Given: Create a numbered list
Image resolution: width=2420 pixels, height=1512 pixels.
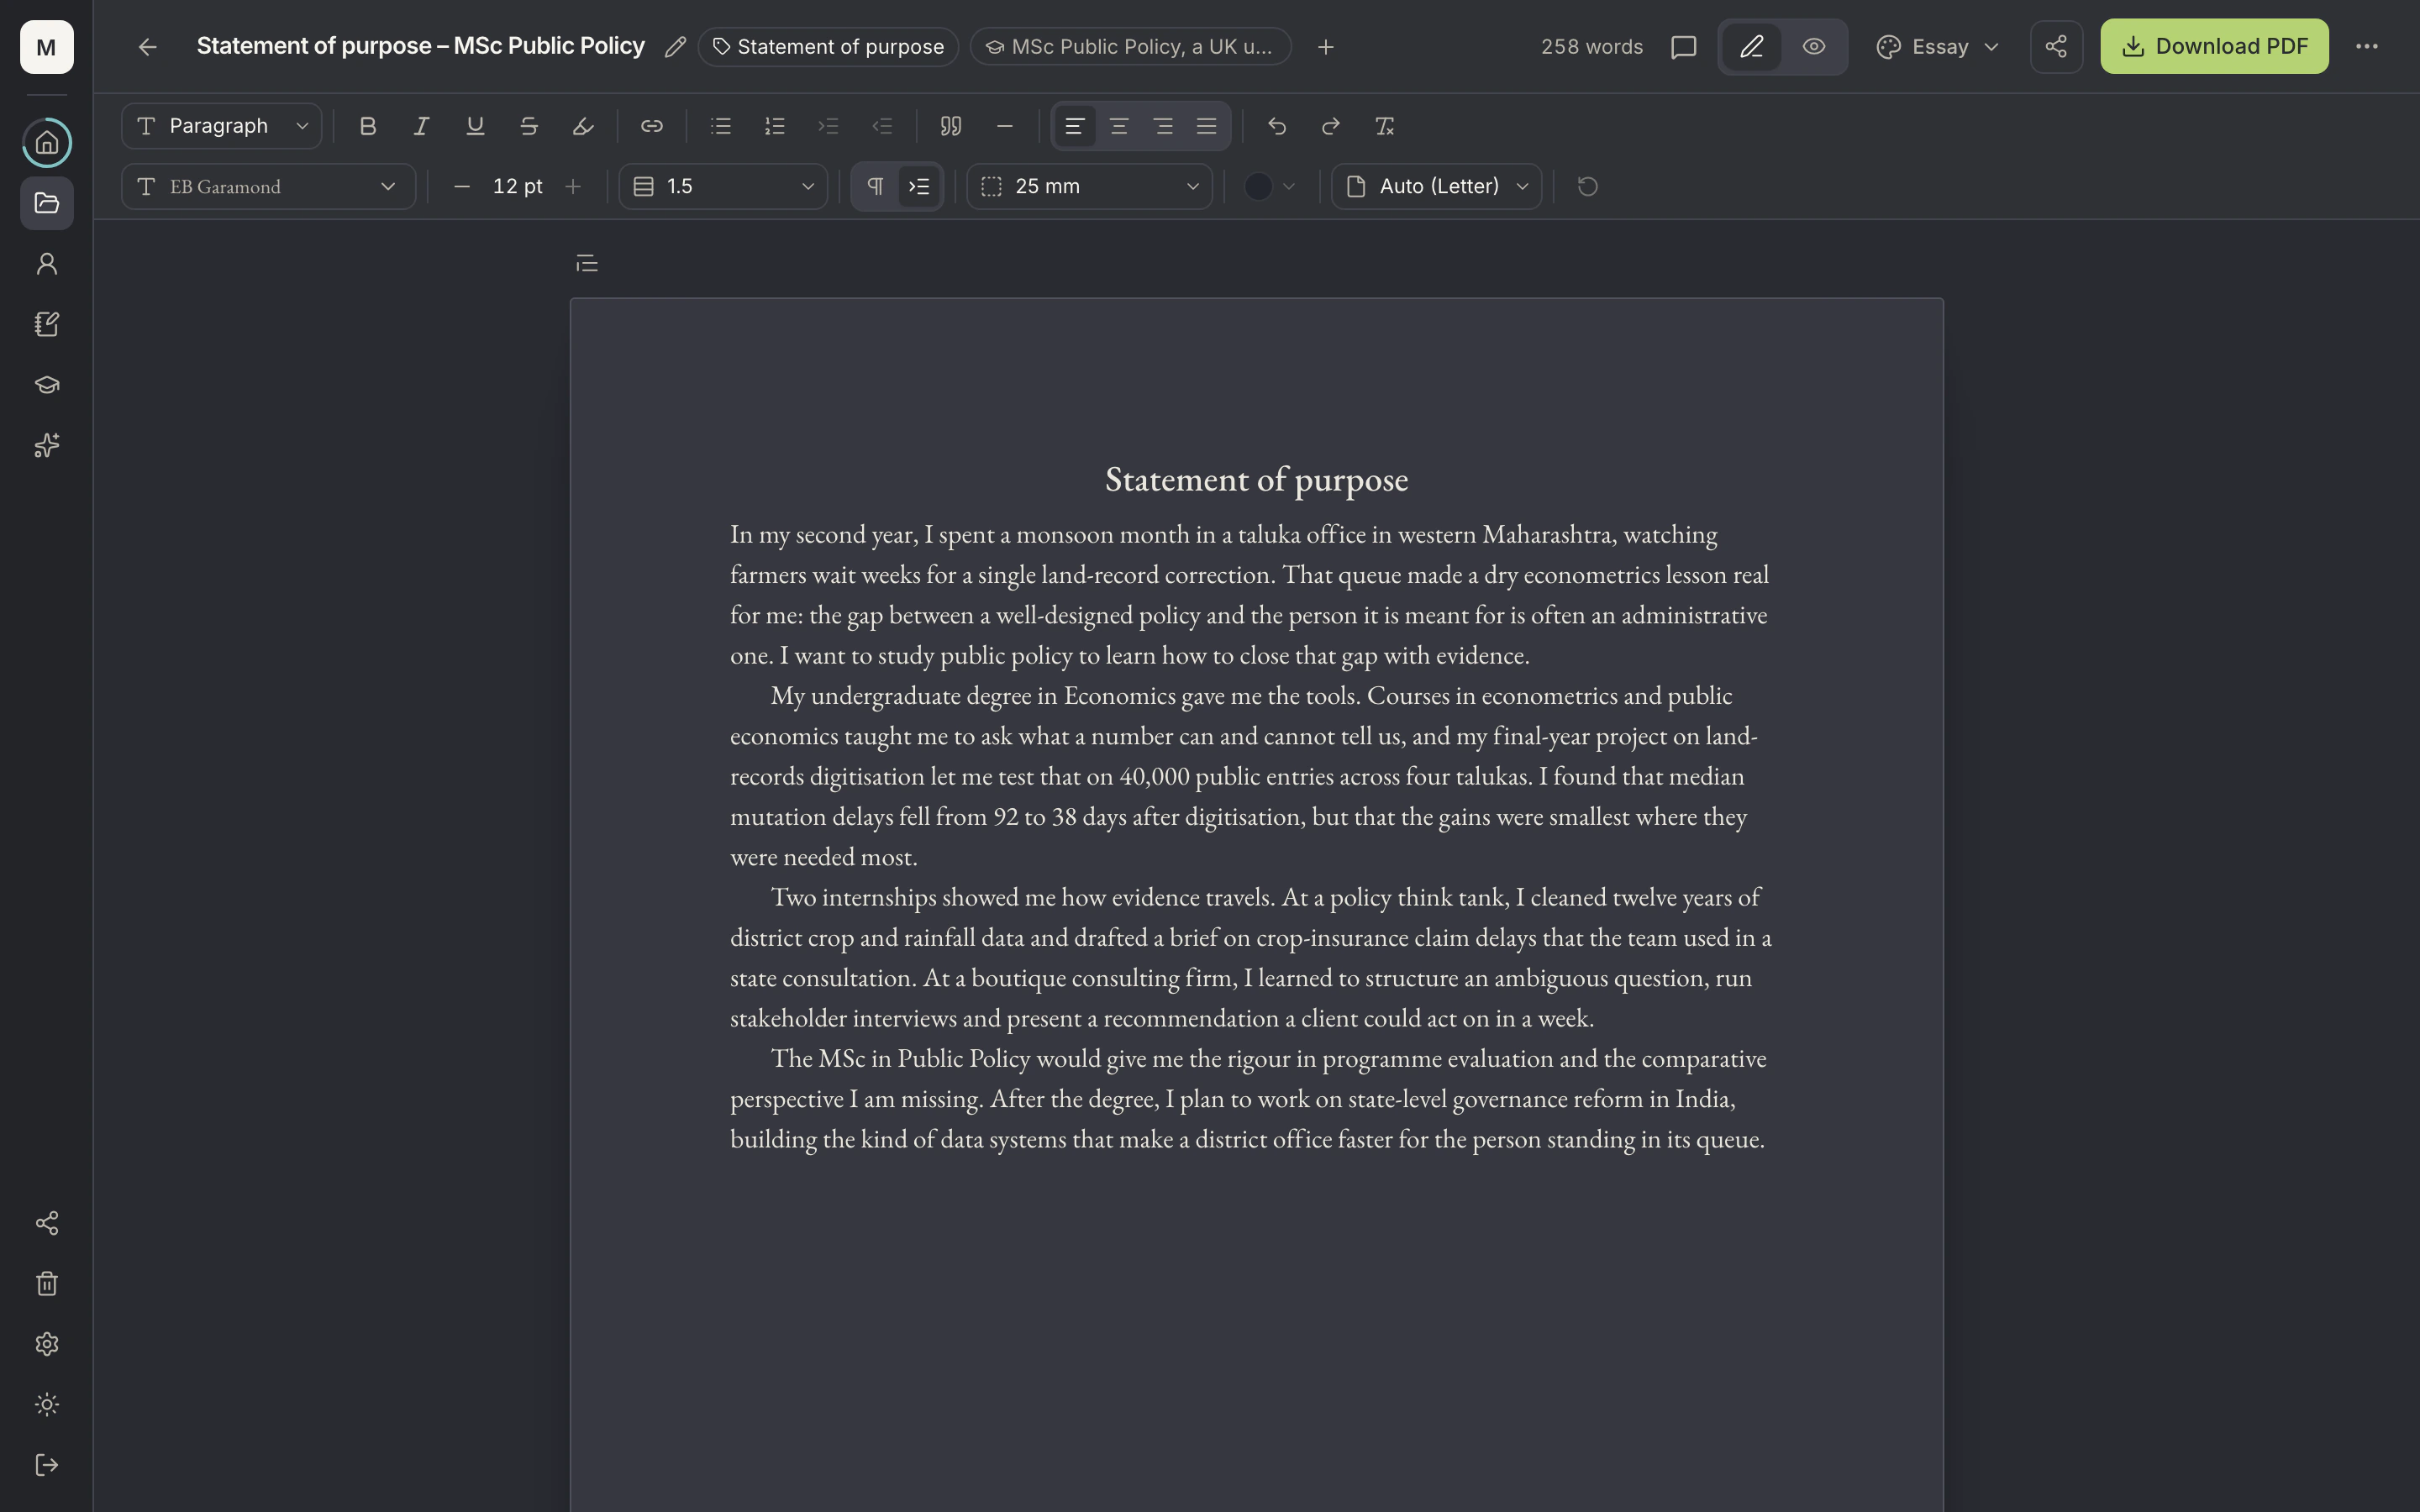Looking at the screenshot, I should click(775, 126).
